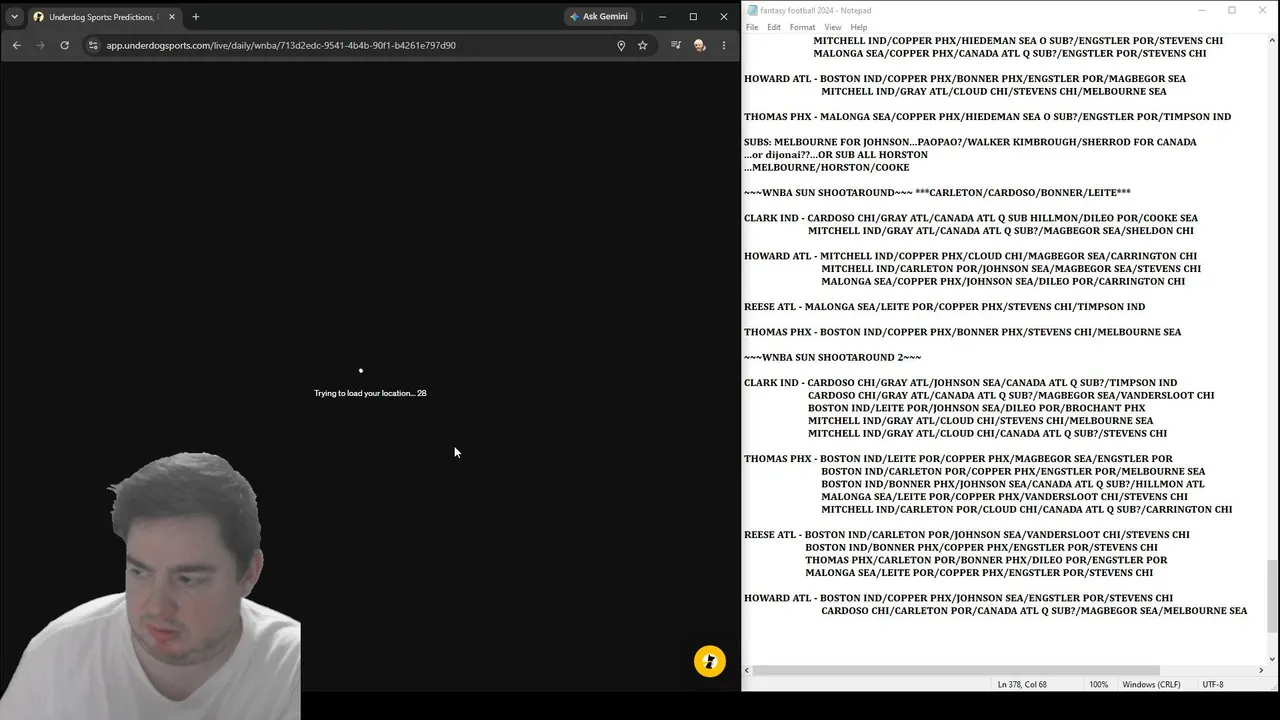1280x720 pixels.
Task: Click Notepad's horizontal scrollbar thumb
Action: 956,671
